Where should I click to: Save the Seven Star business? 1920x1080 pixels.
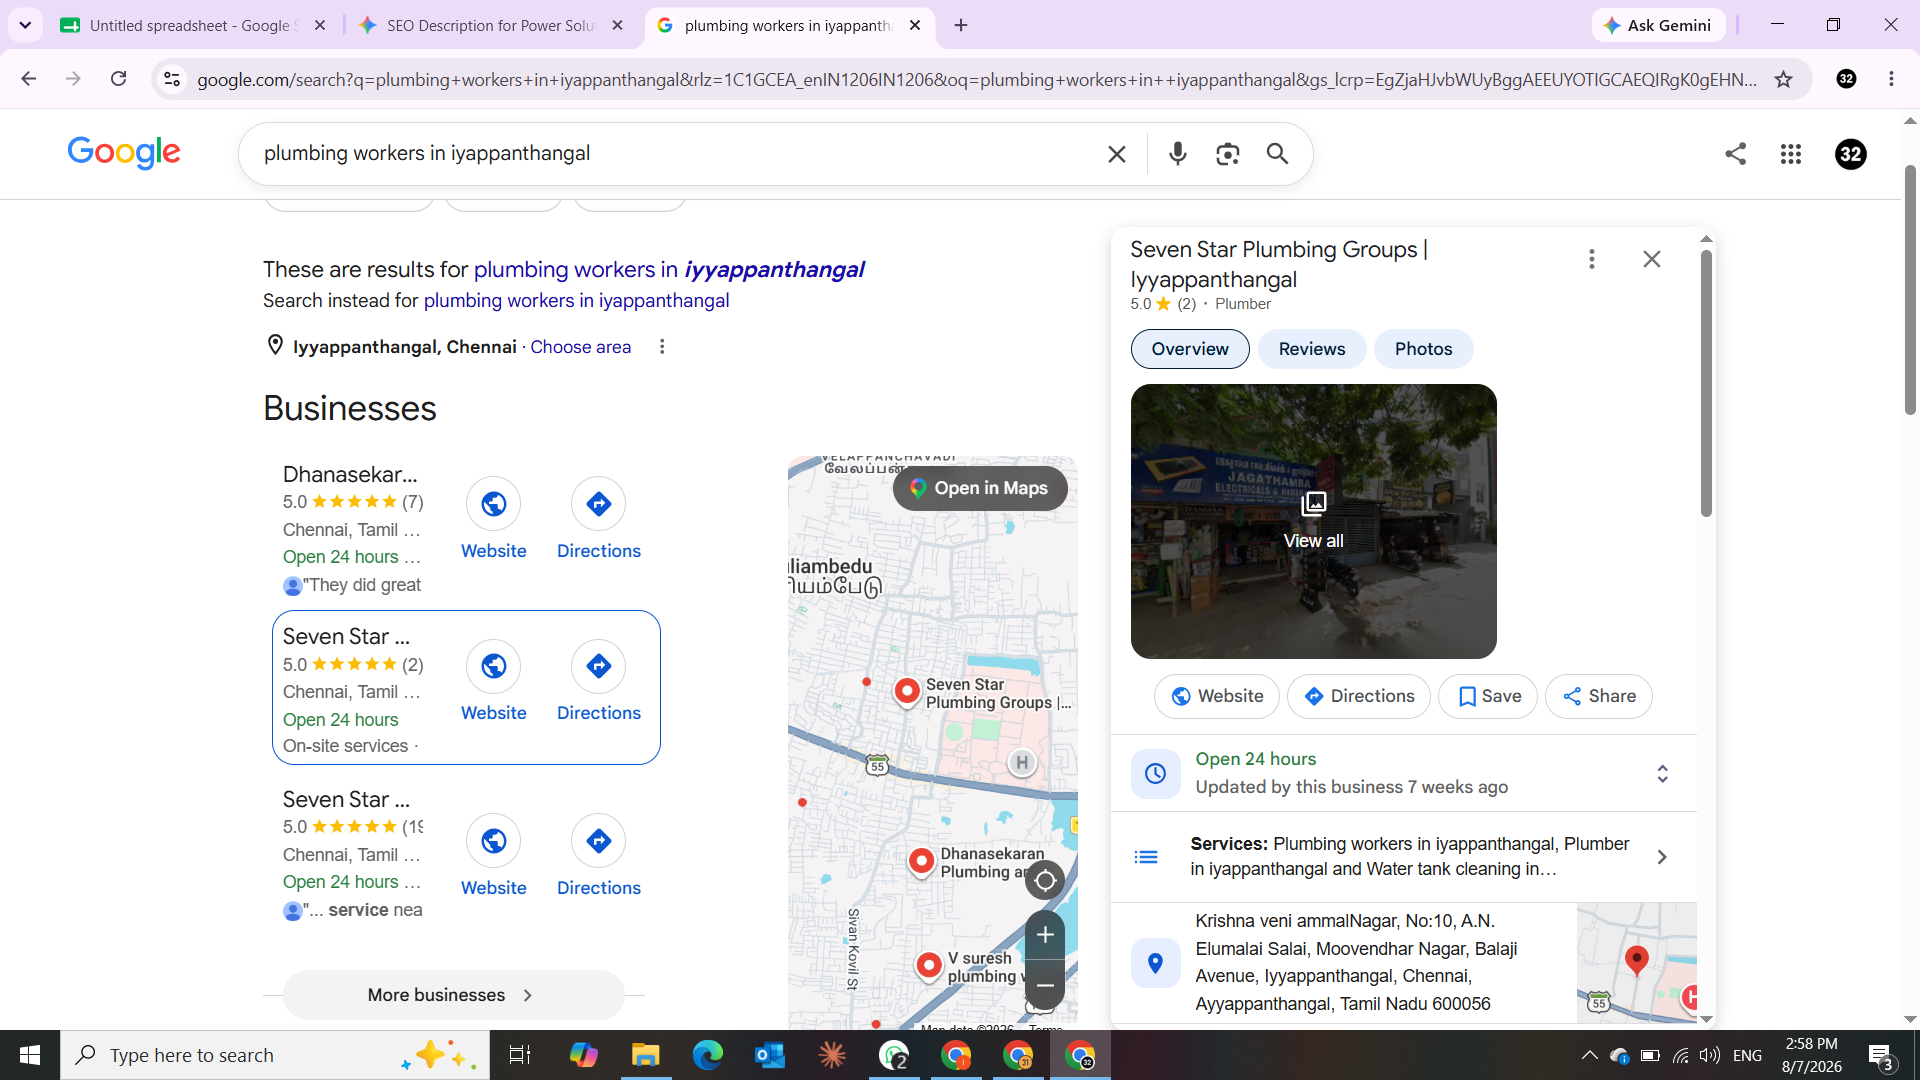tap(1488, 696)
